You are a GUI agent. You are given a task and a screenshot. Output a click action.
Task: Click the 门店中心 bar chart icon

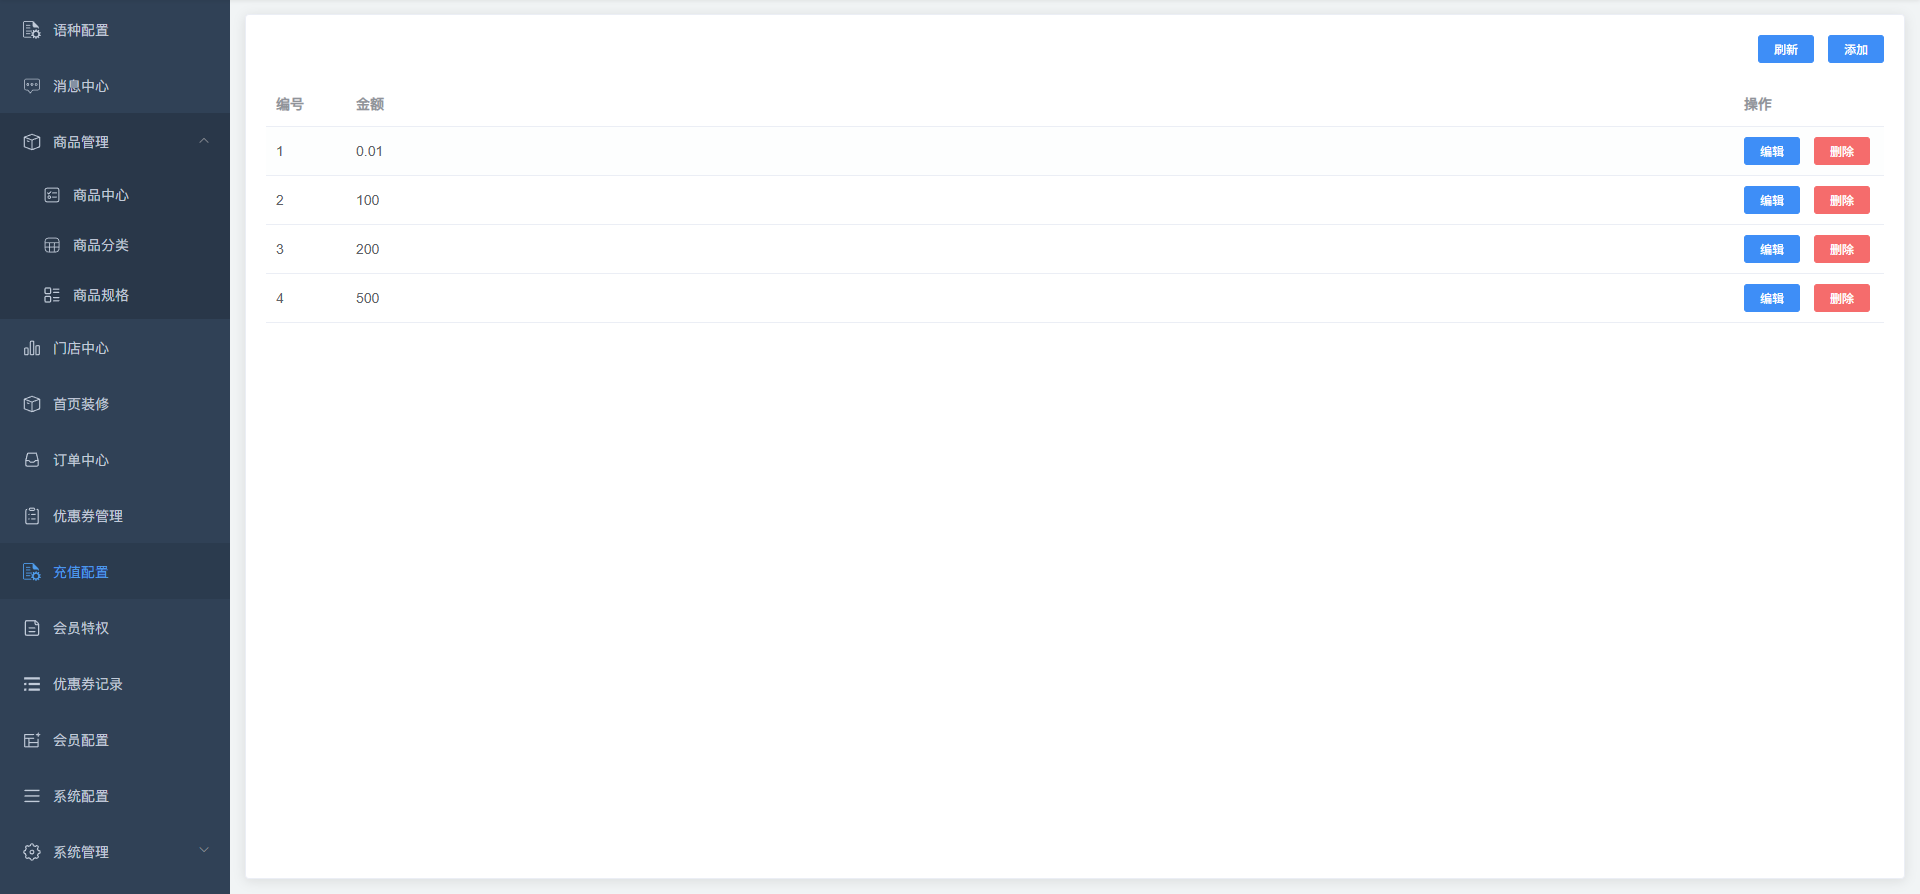tap(32, 348)
